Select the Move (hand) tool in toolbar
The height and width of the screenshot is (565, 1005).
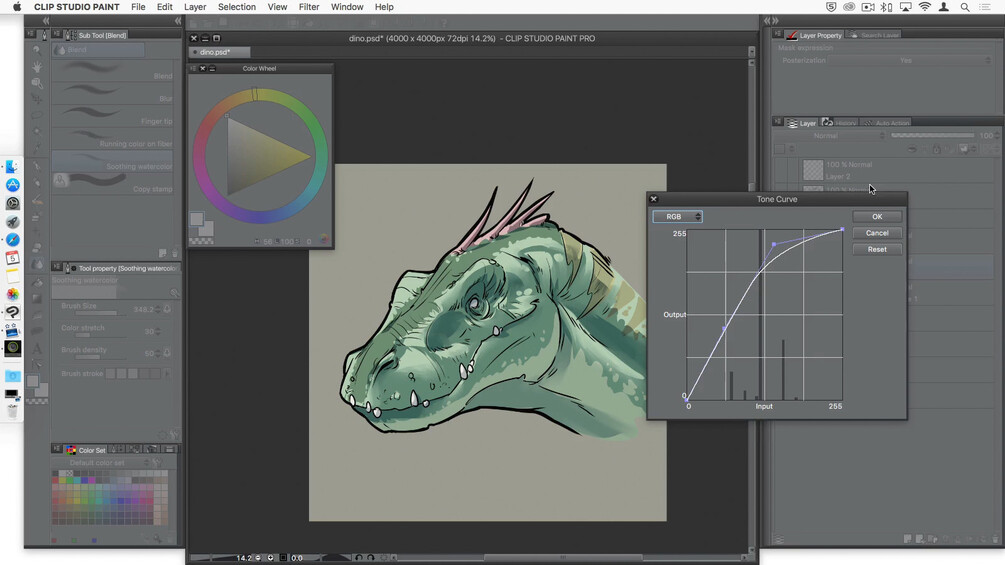[x=37, y=66]
